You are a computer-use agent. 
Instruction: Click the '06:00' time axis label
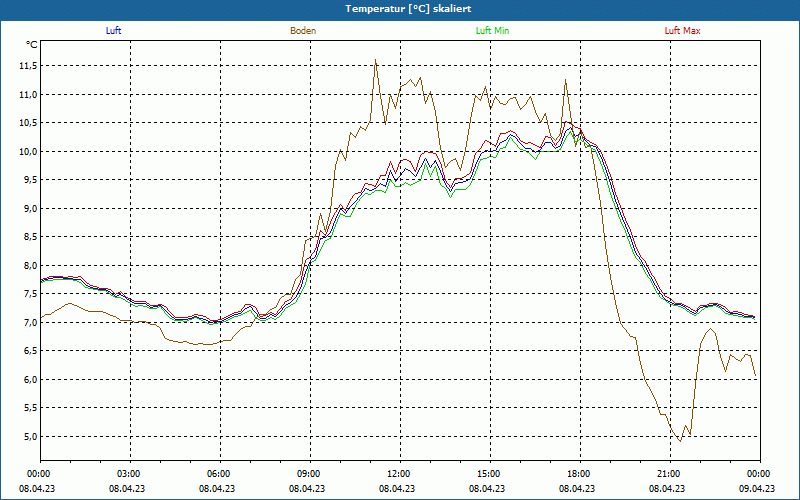(220, 474)
